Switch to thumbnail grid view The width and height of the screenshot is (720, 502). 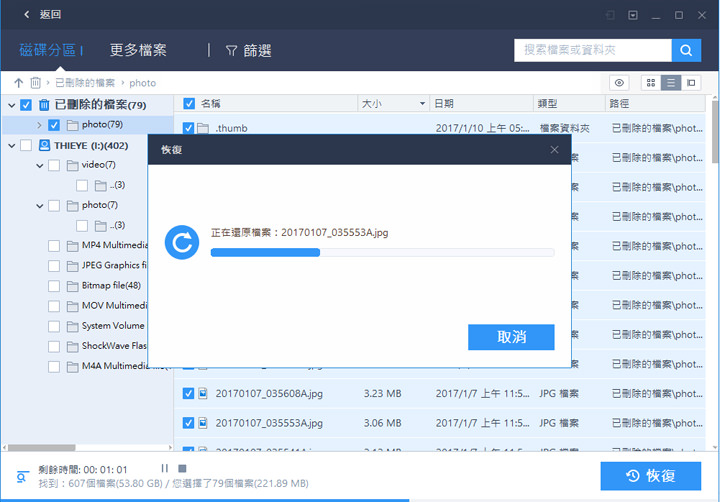tap(651, 83)
